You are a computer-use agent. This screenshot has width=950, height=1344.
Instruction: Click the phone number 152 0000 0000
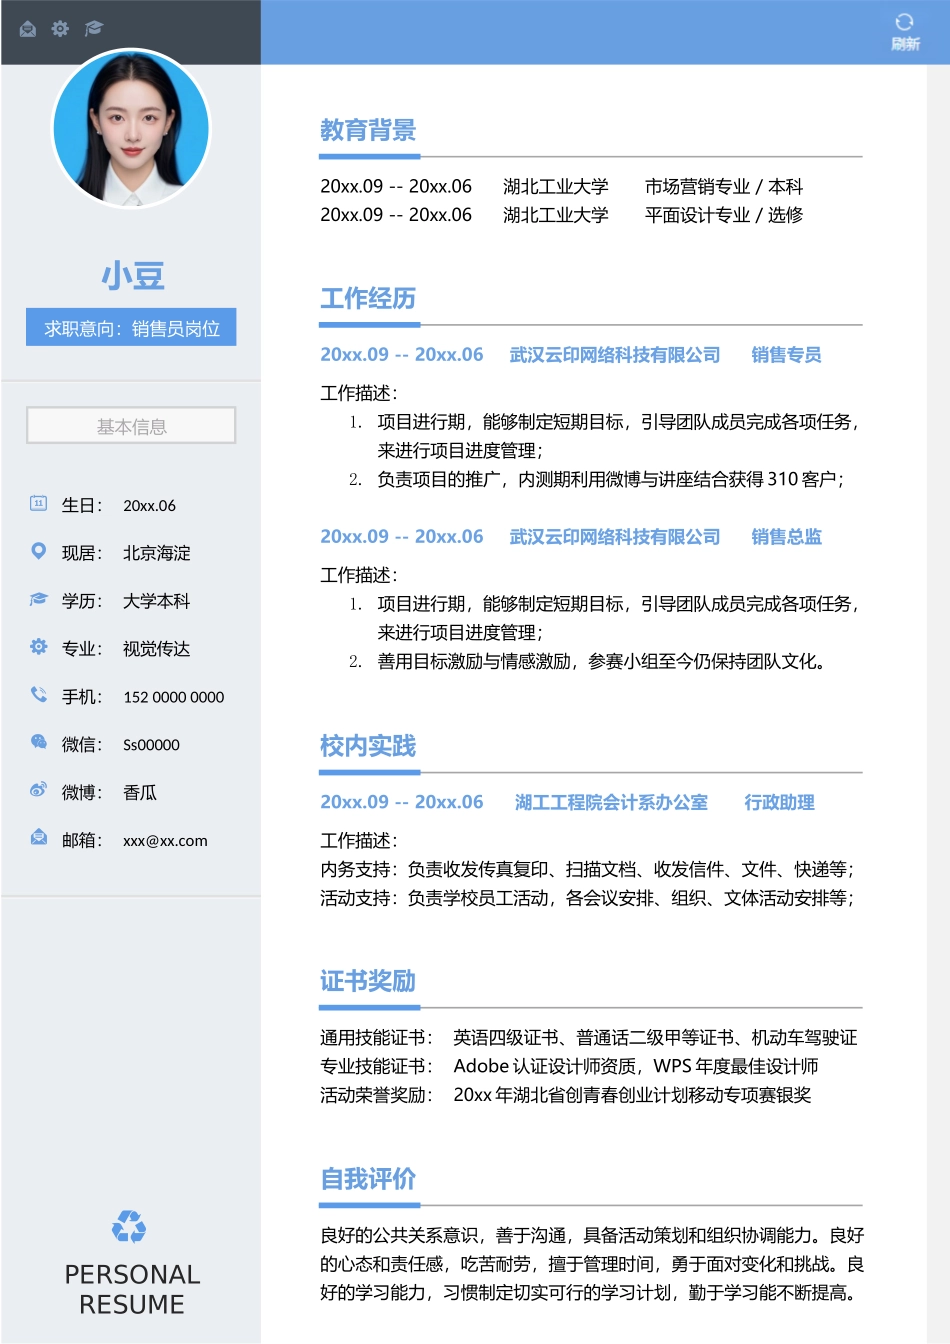[x=174, y=697]
